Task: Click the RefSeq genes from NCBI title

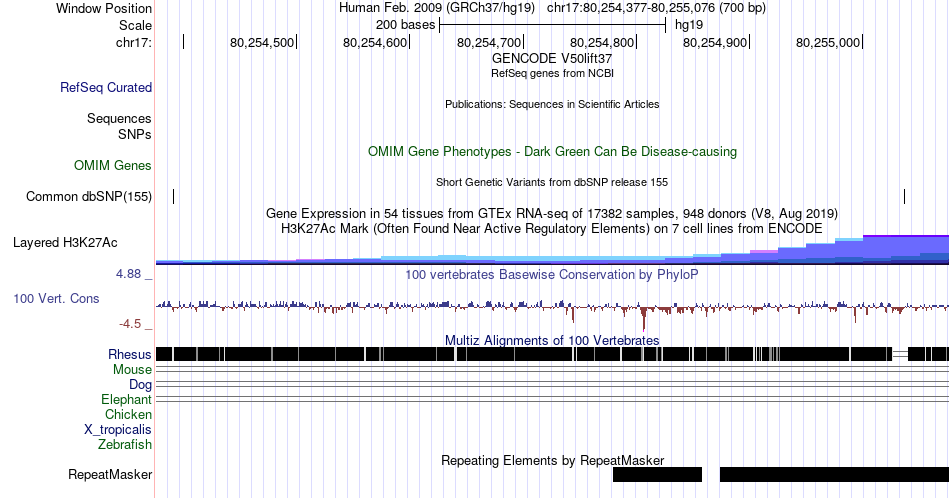Action: coord(552,73)
